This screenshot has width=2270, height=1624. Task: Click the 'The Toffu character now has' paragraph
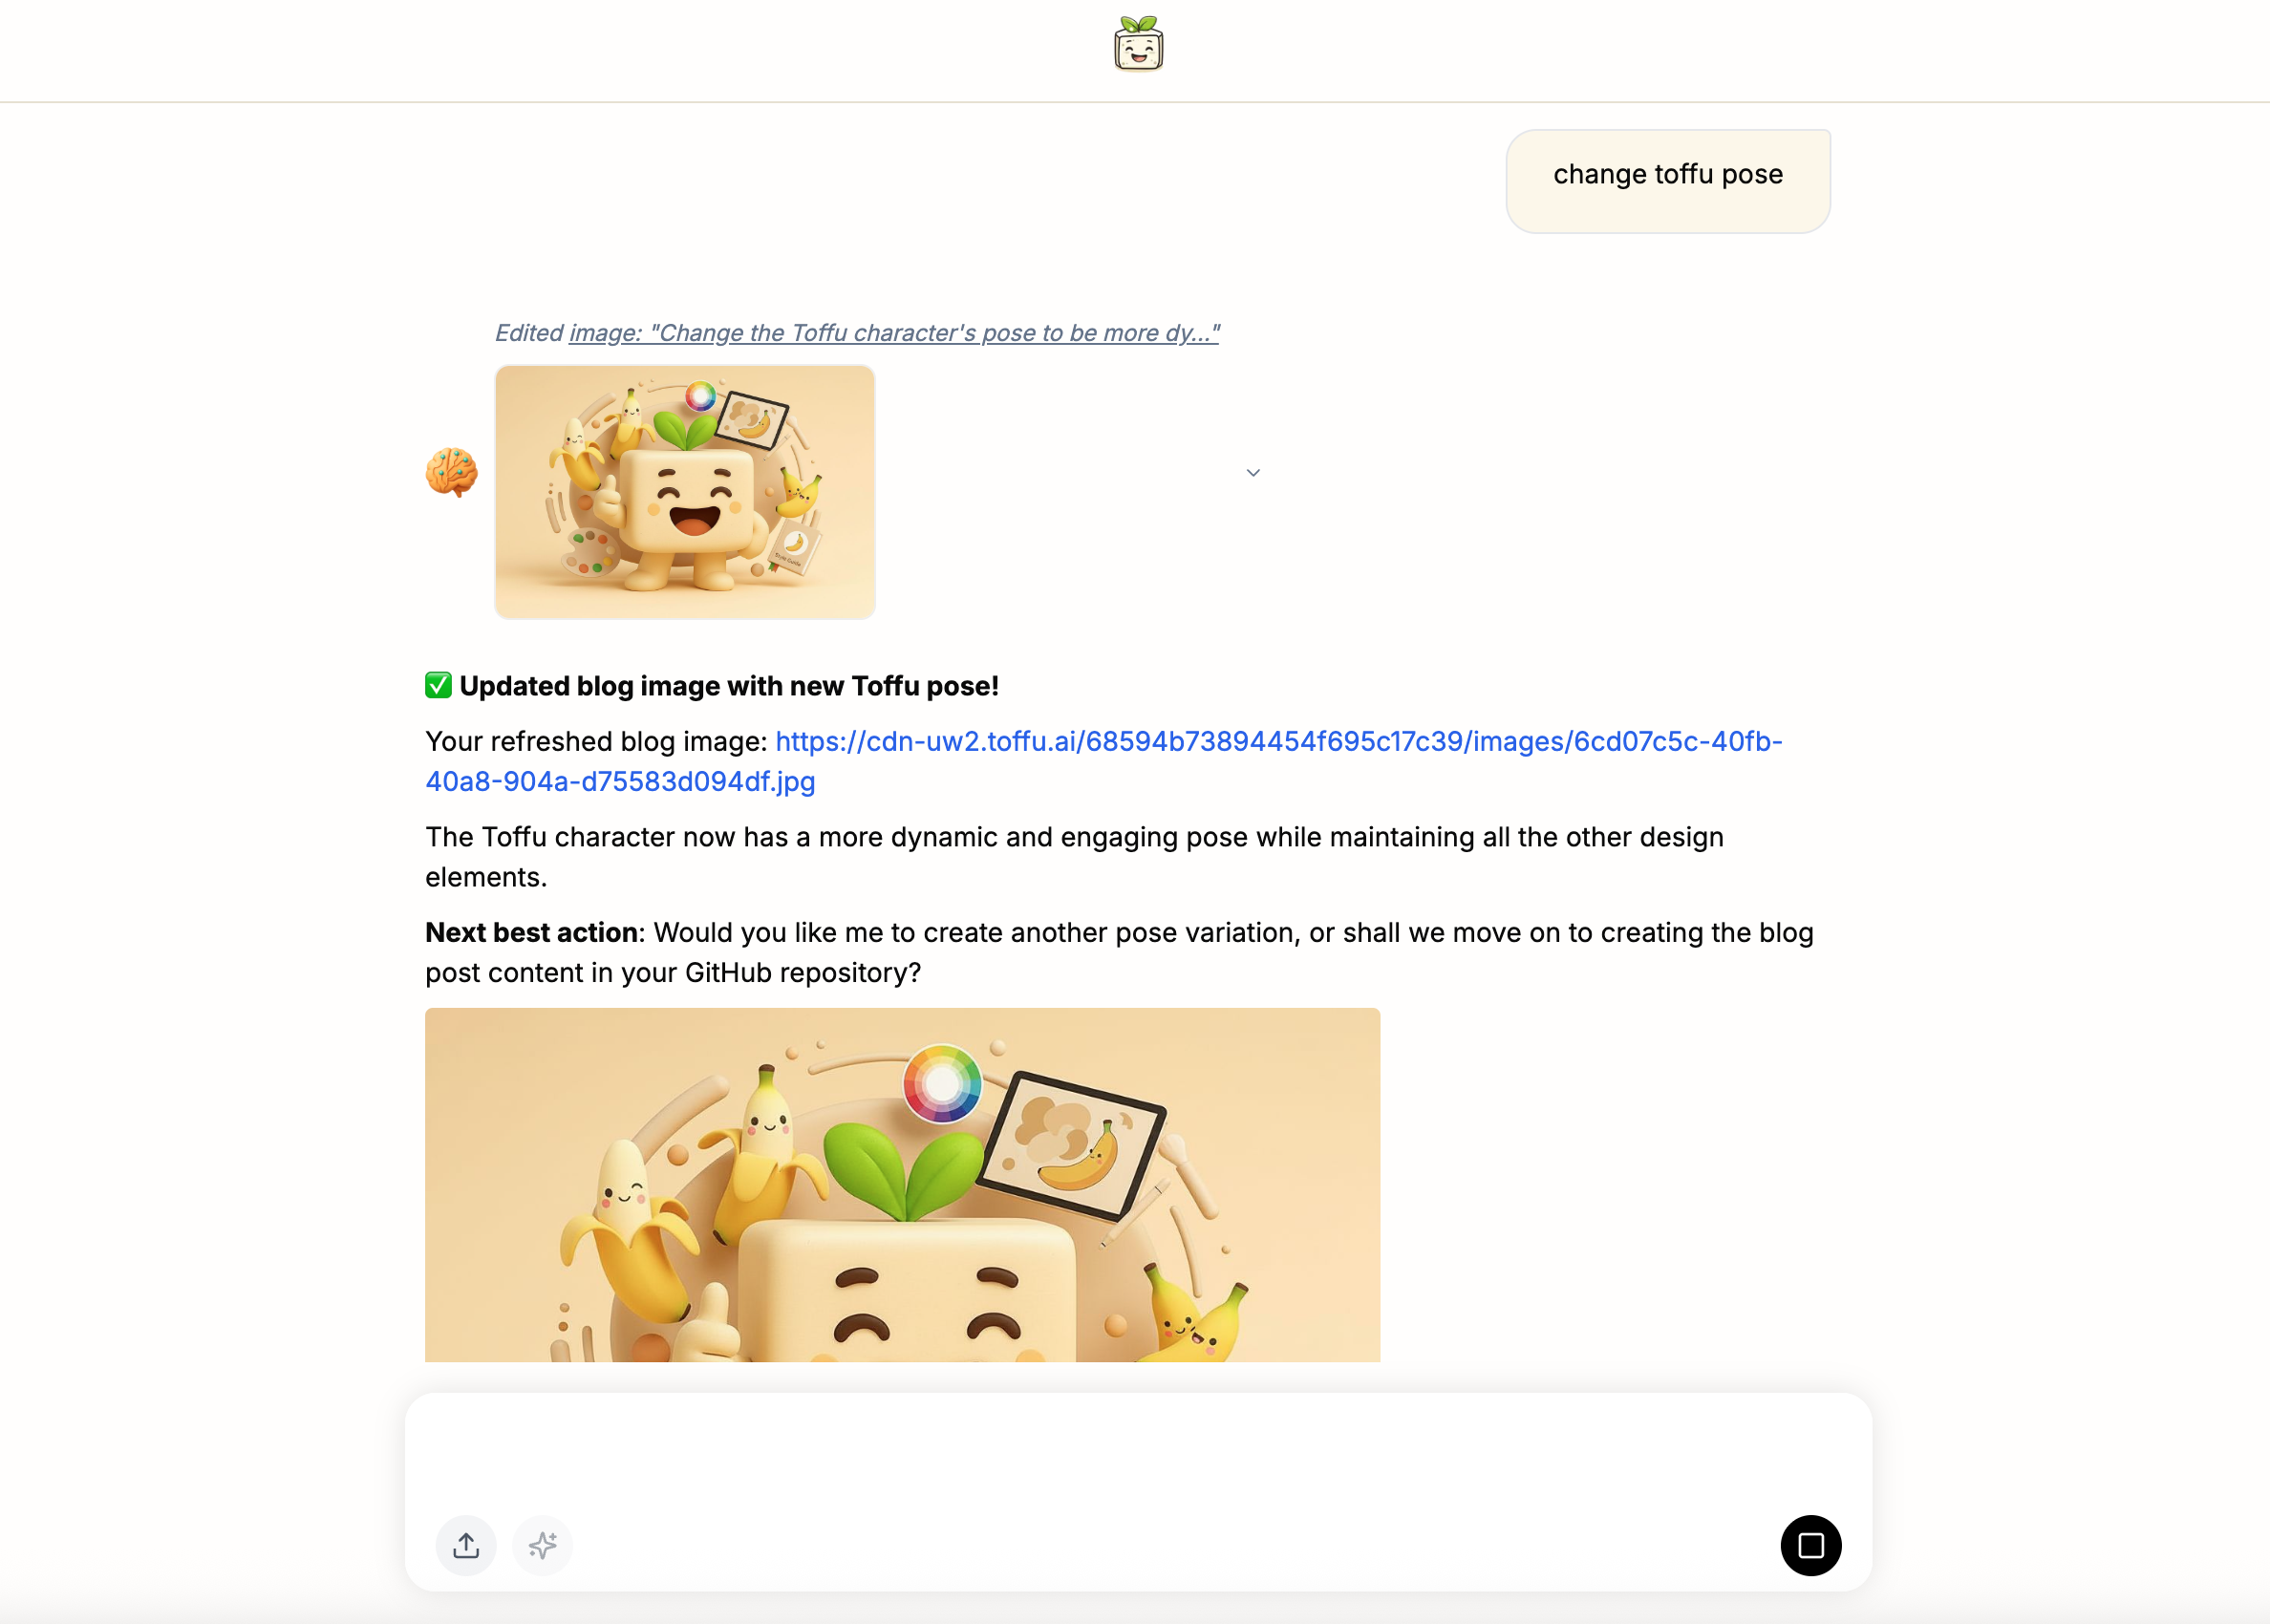(x=1074, y=857)
